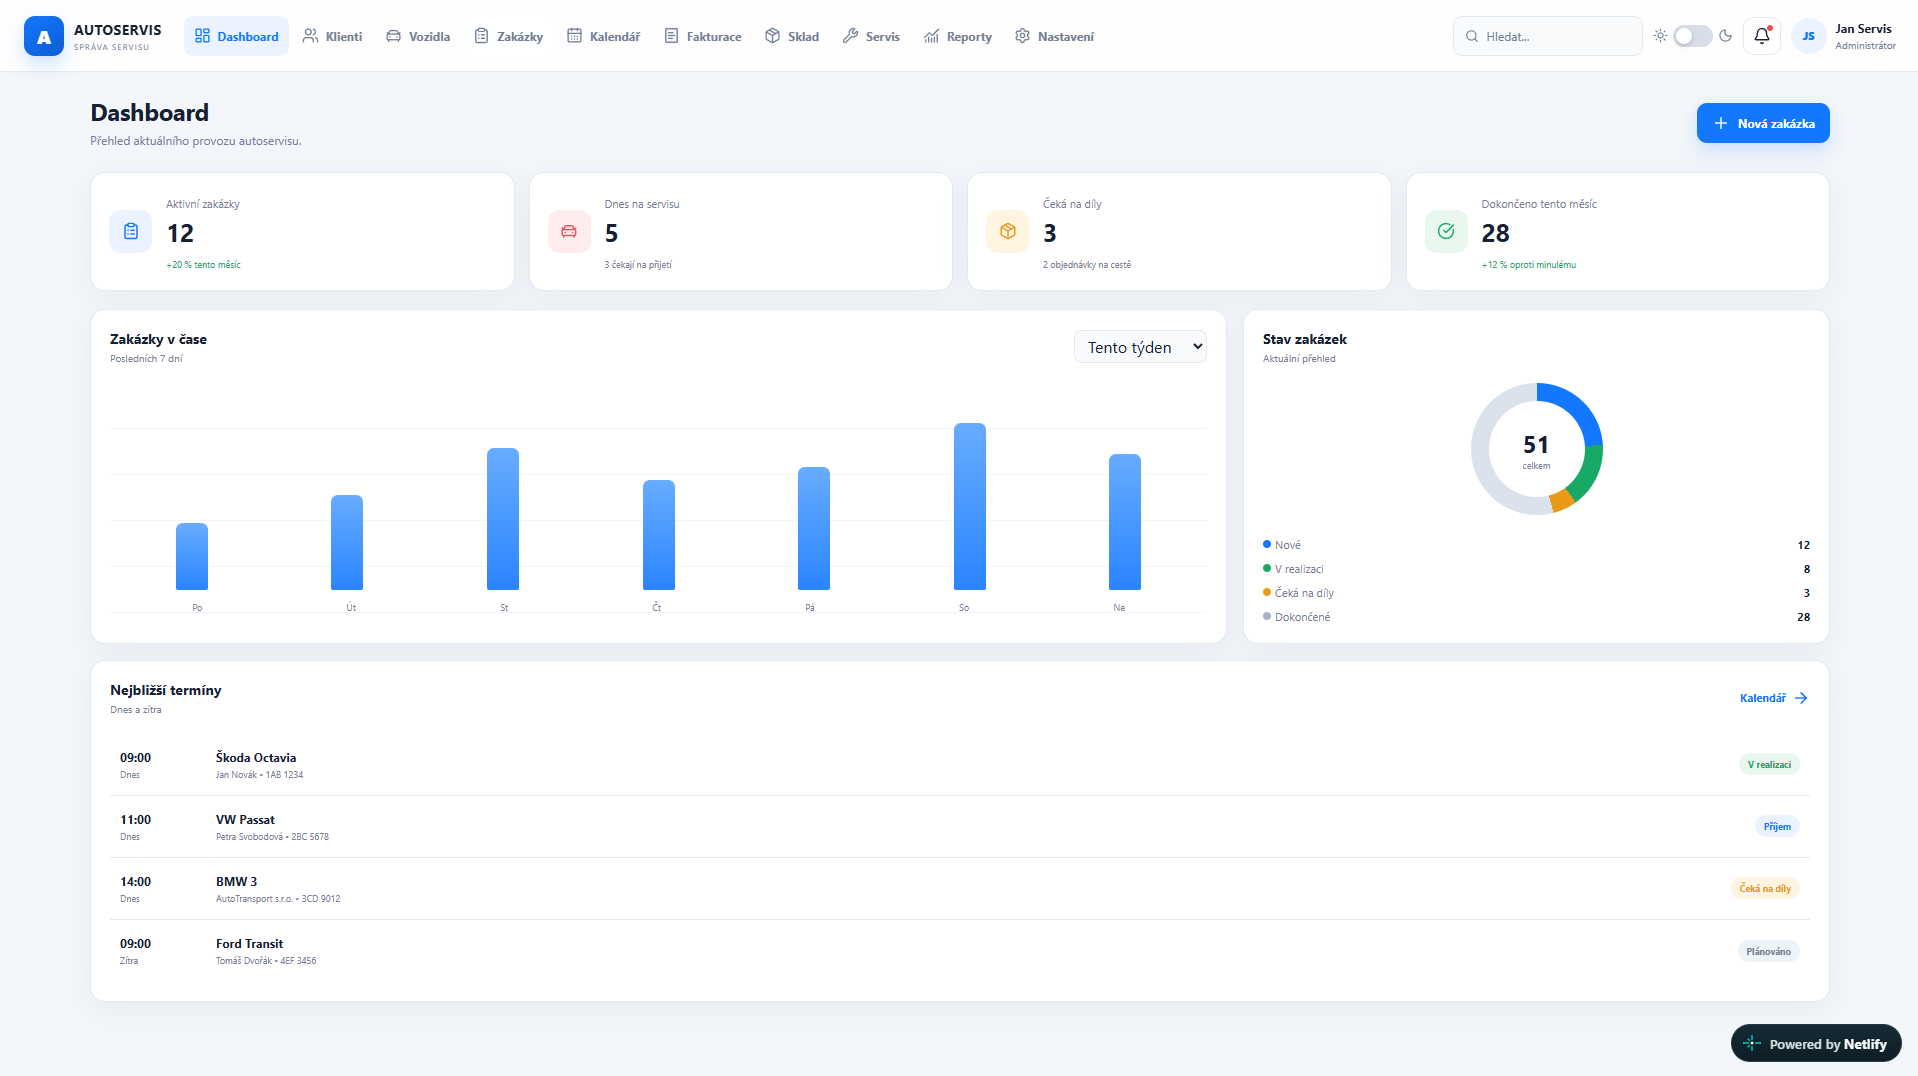Open the Tento týden period dropdown
Viewport: 1918px width, 1076px height.
coord(1140,347)
